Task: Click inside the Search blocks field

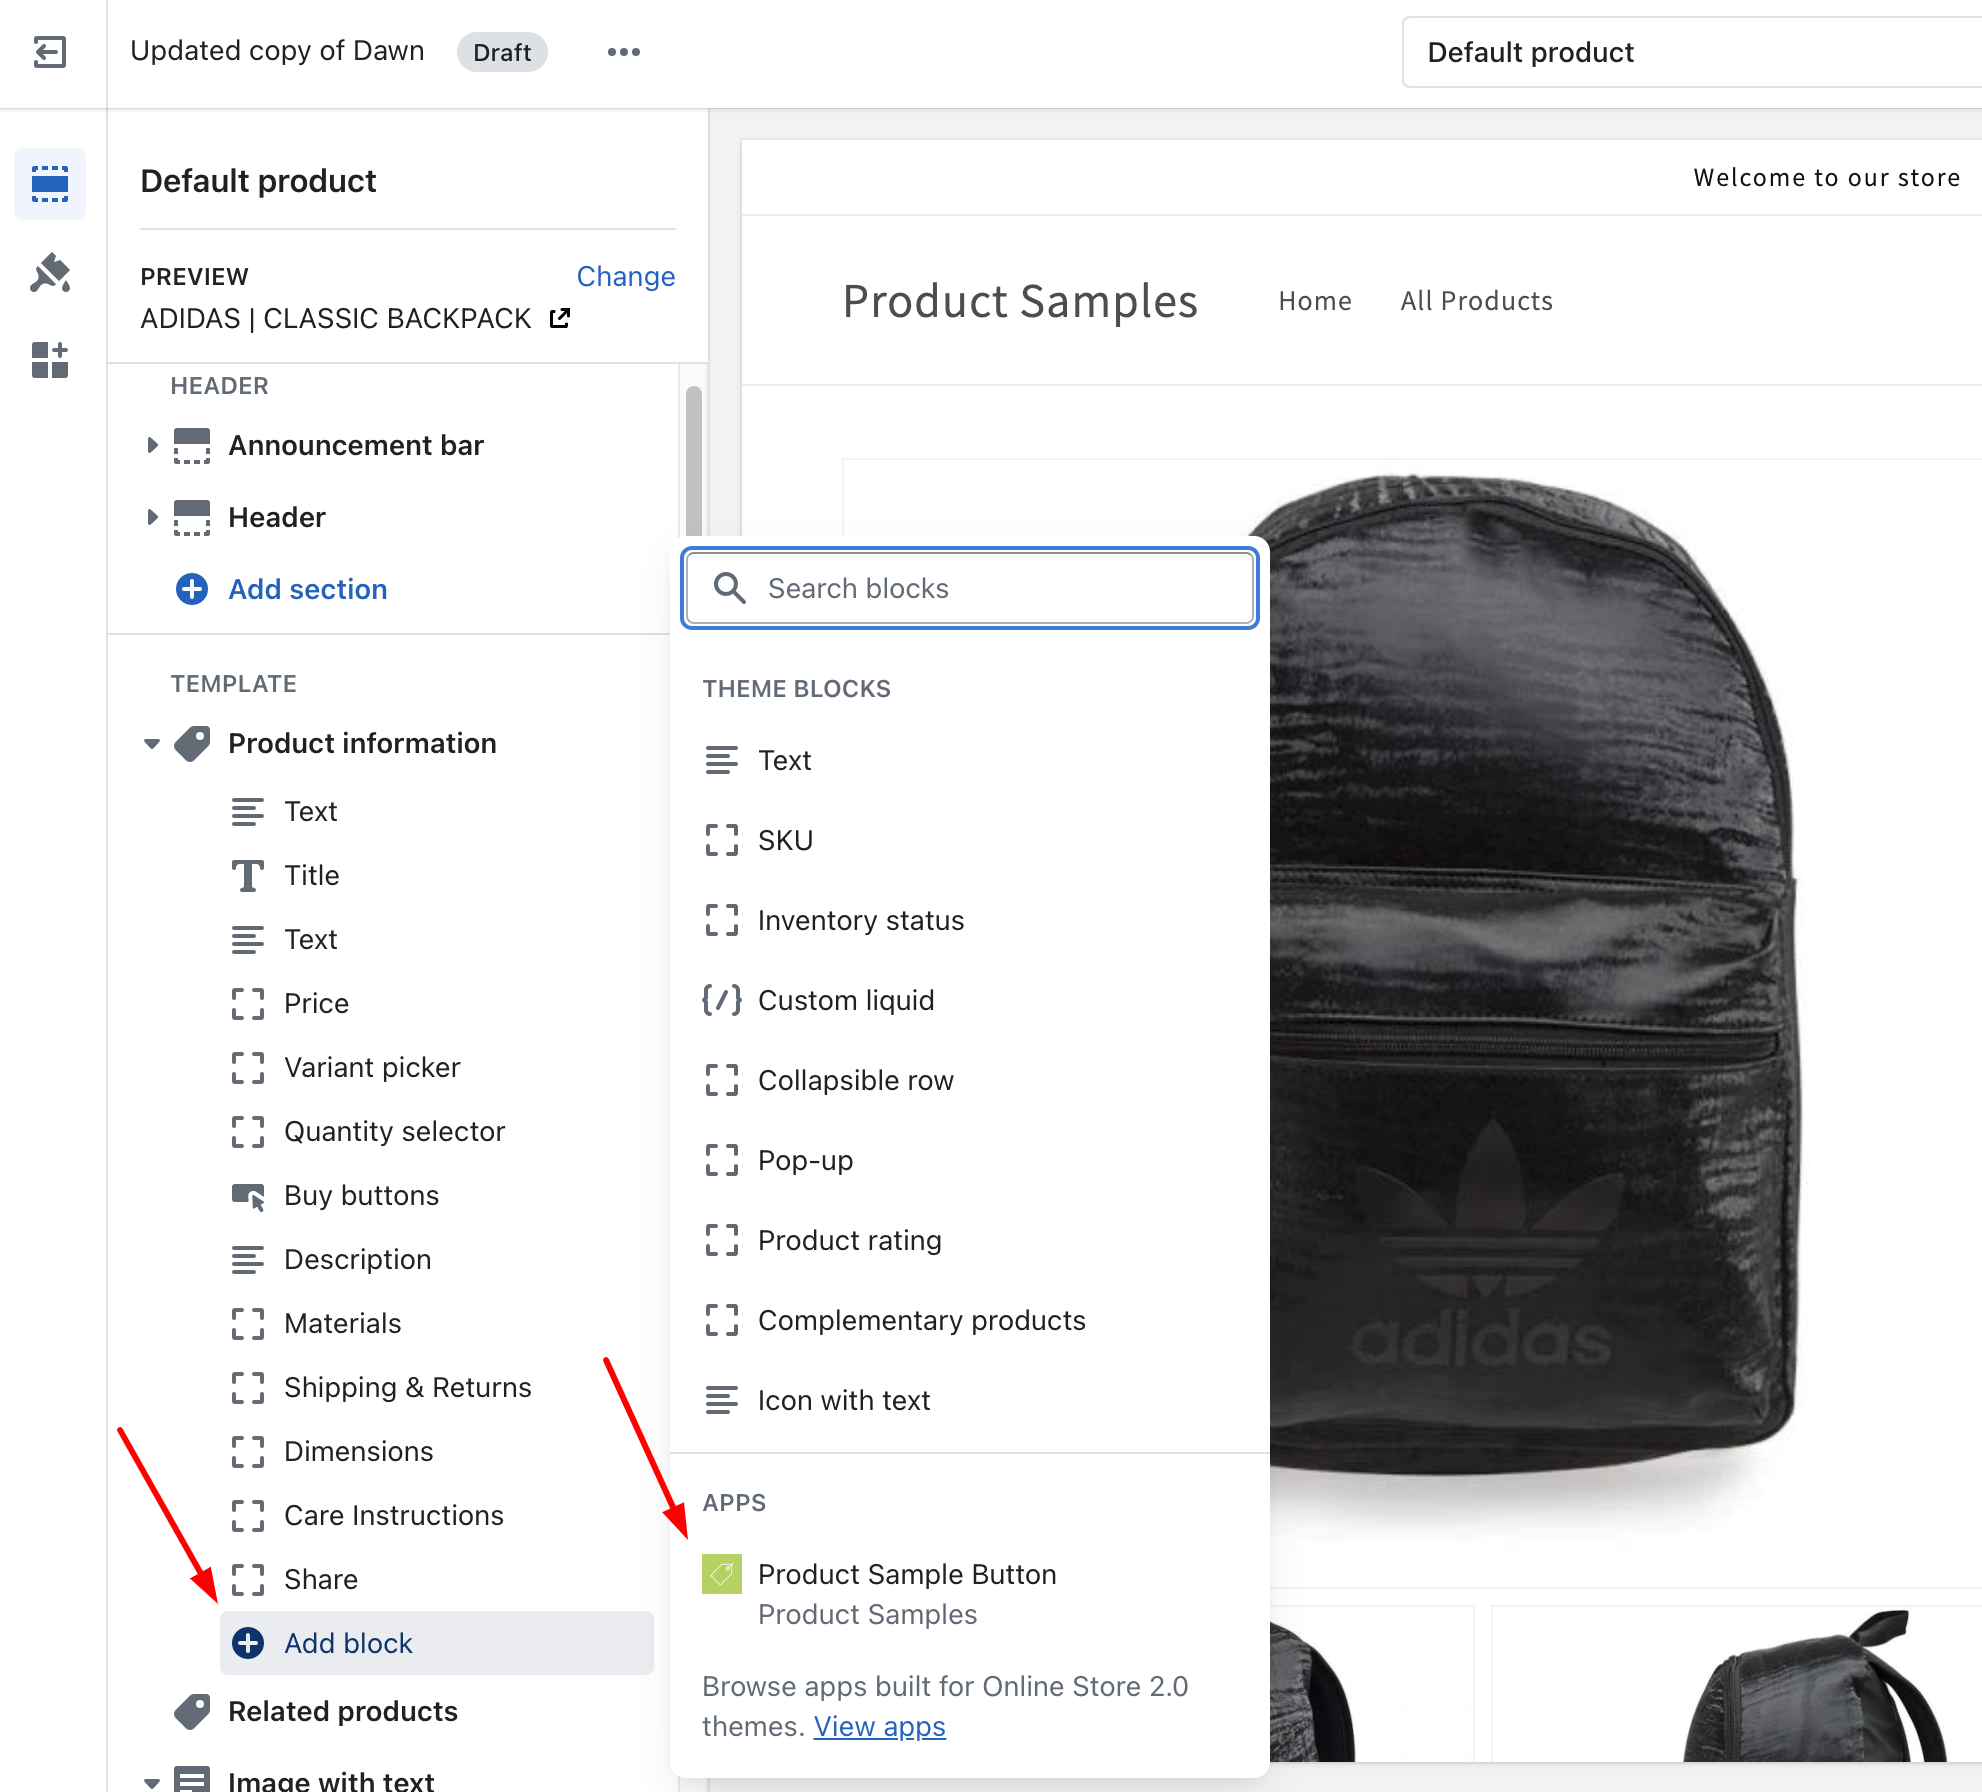Action: click(970, 588)
